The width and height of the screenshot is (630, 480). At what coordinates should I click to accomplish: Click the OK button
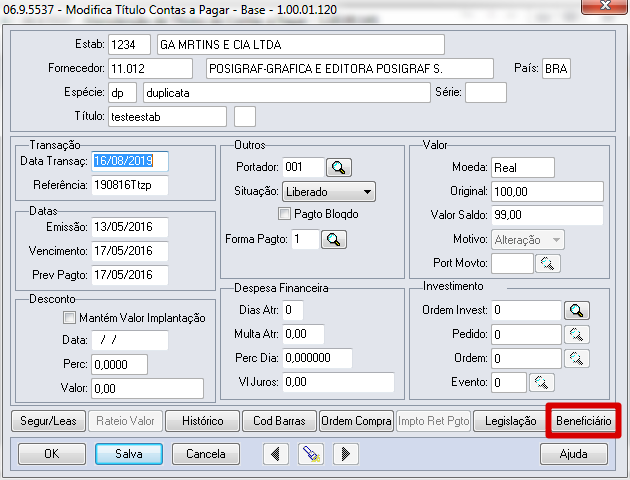[51, 454]
